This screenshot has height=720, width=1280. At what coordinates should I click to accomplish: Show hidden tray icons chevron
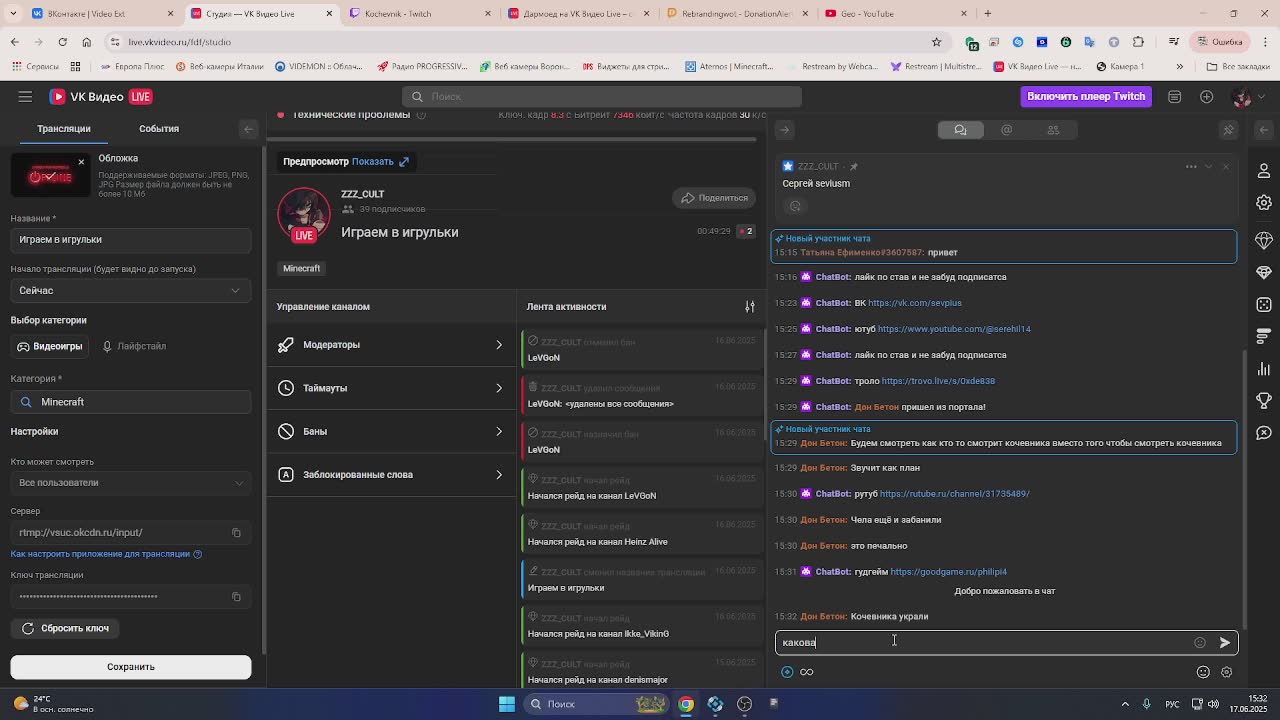[x=1125, y=704]
